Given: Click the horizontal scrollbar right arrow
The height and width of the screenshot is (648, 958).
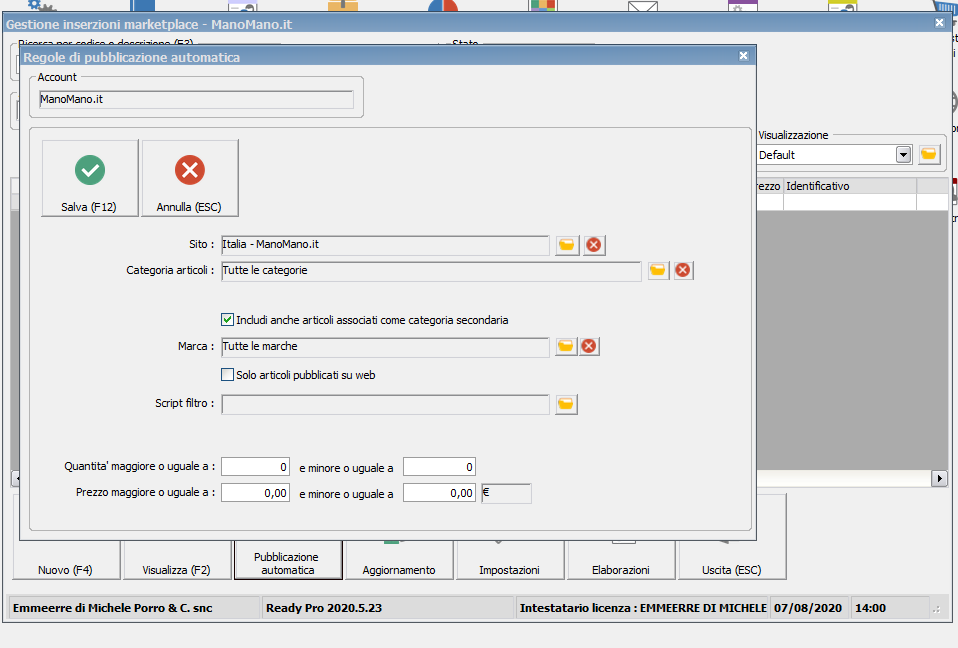Looking at the screenshot, I should coord(939,478).
